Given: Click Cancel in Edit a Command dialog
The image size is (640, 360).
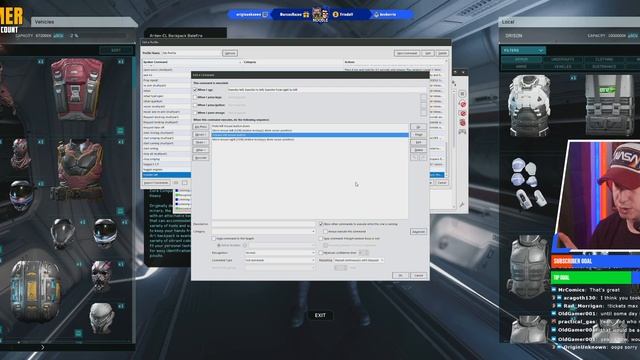Looking at the screenshot, I should 419,276.
